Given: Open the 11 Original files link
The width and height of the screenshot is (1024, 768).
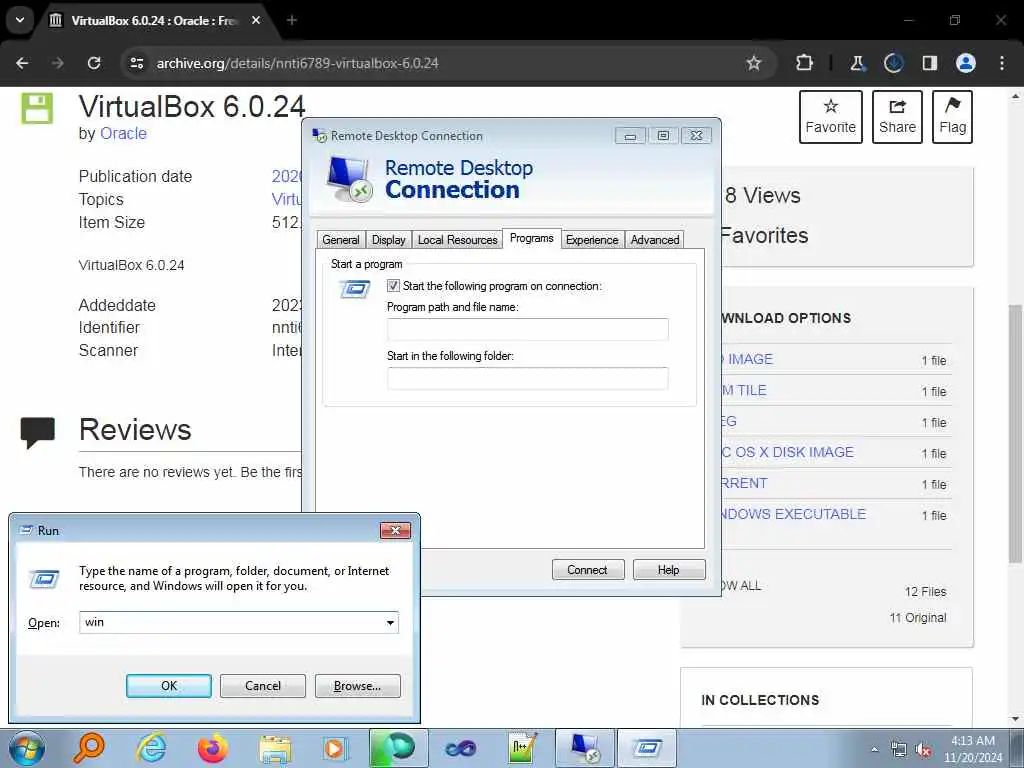Looking at the screenshot, I should click(918, 618).
